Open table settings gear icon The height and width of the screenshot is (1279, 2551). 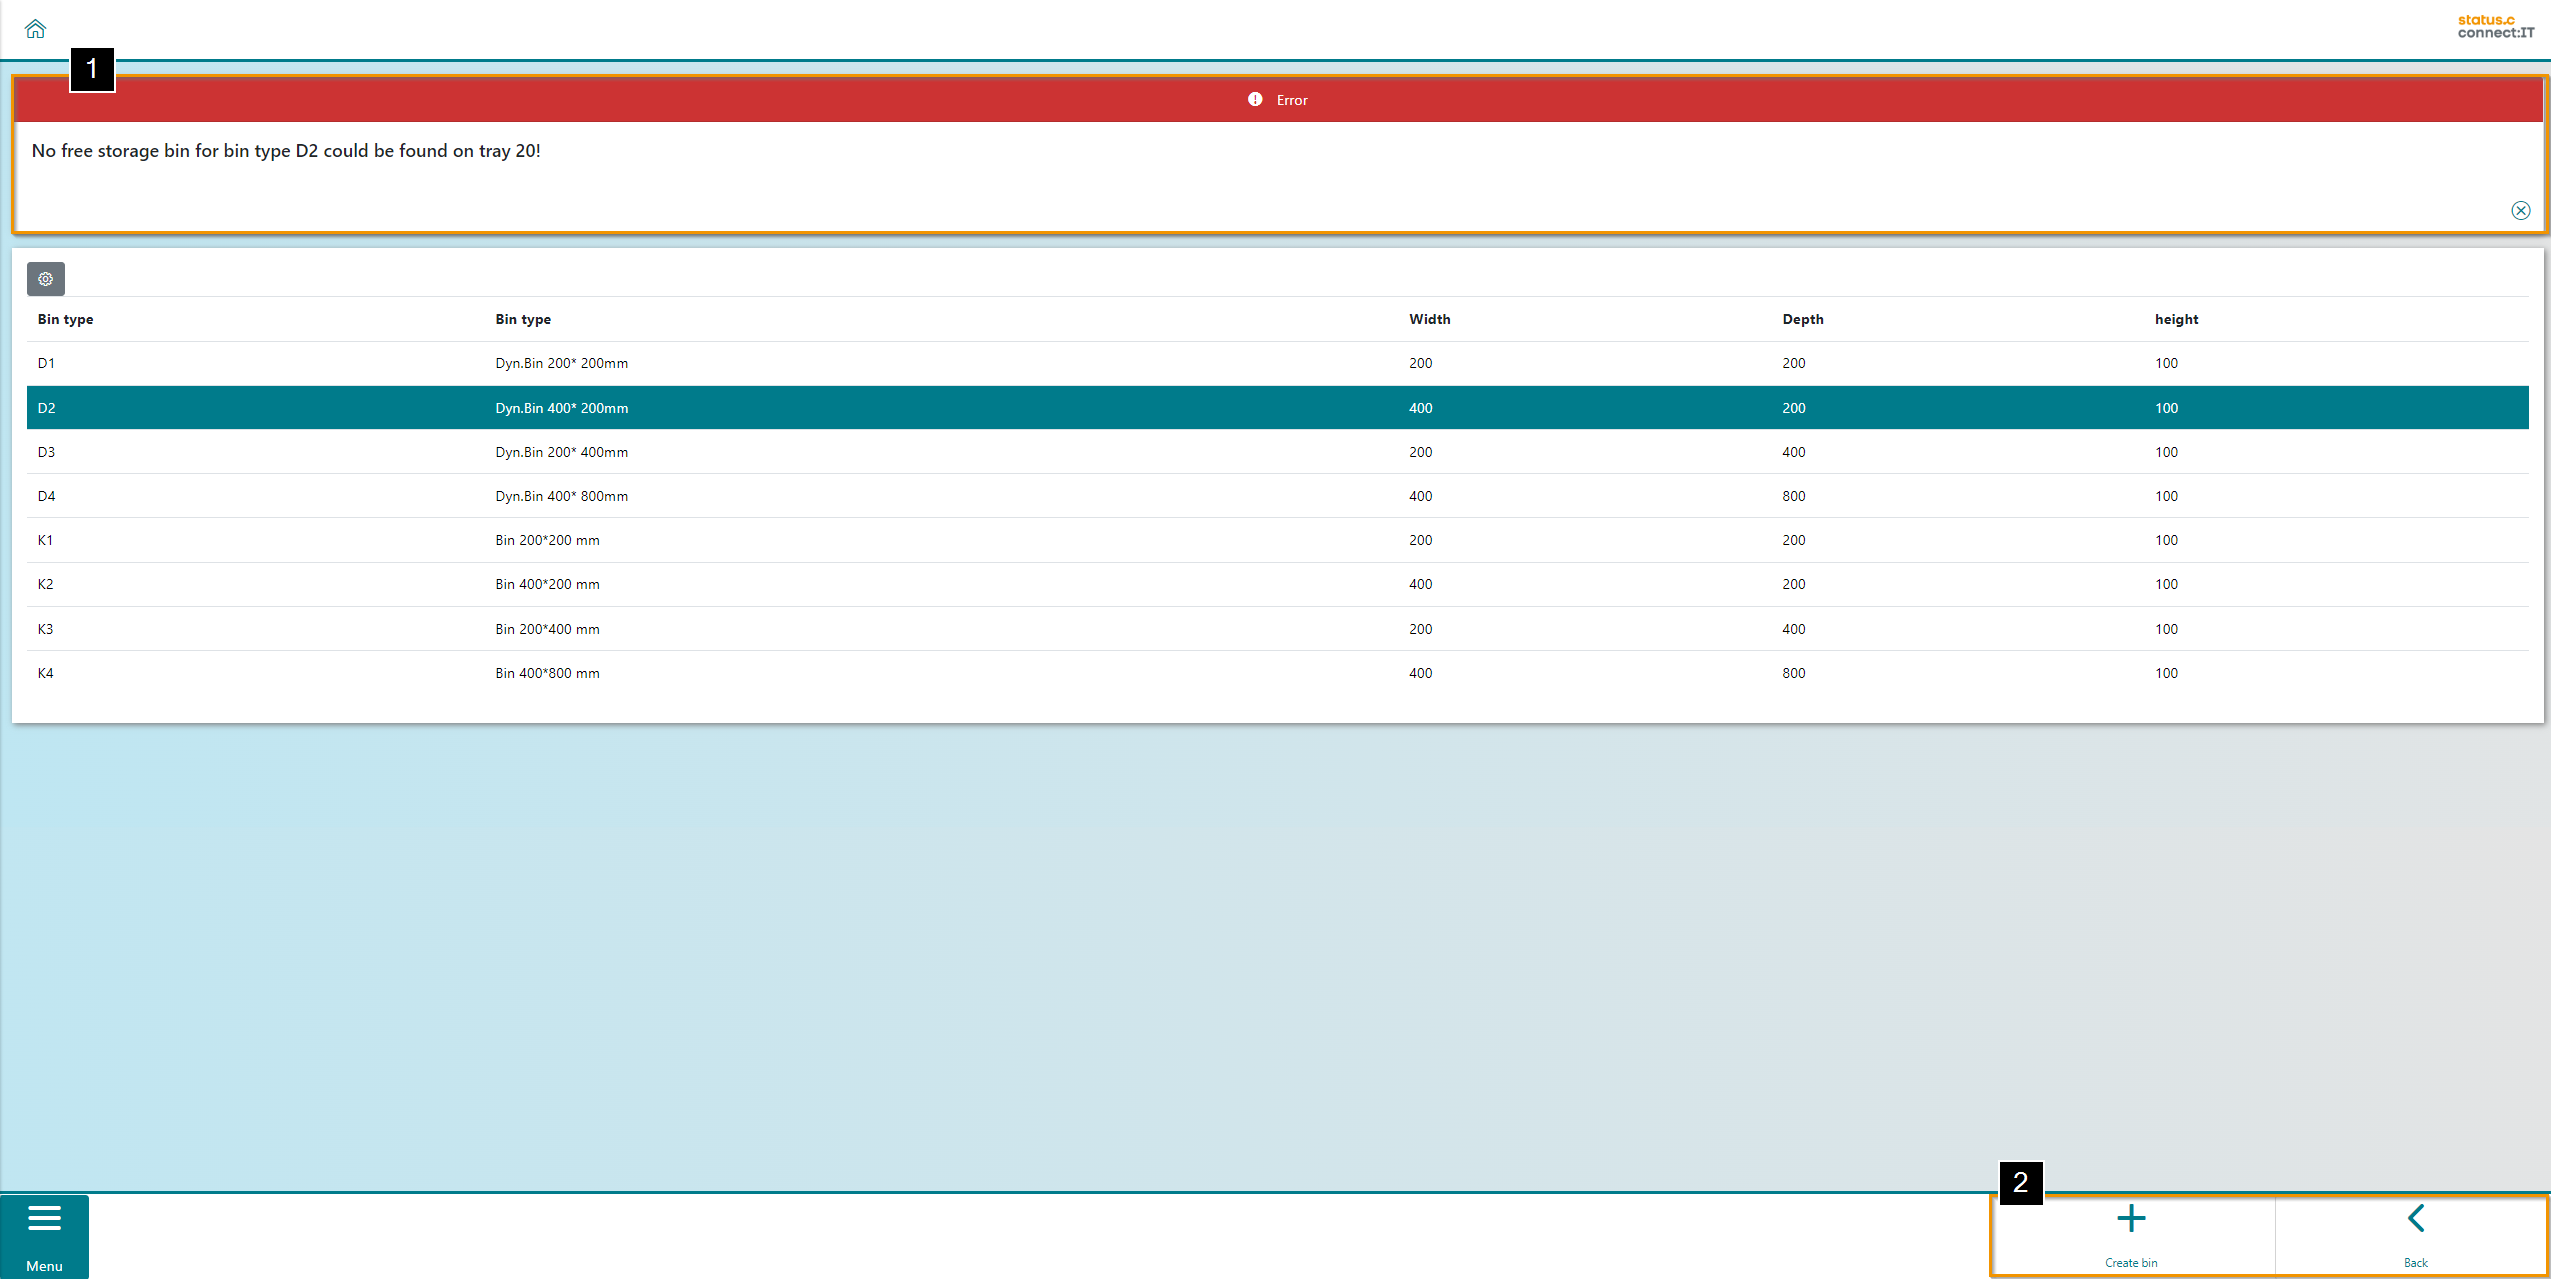click(46, 279)
